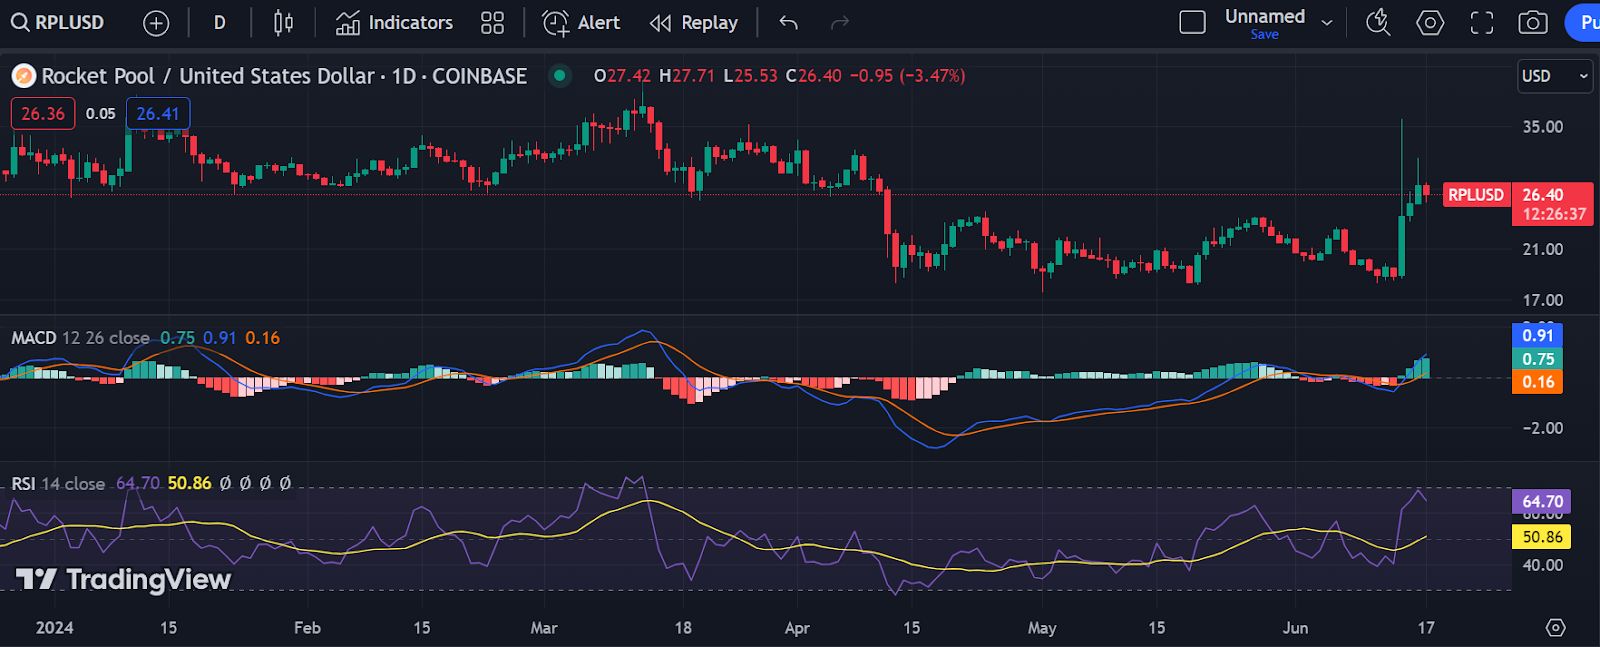Click the 26.40 current price tag
Screen dimensions: 1600x647
click(x=1543, y=195)
